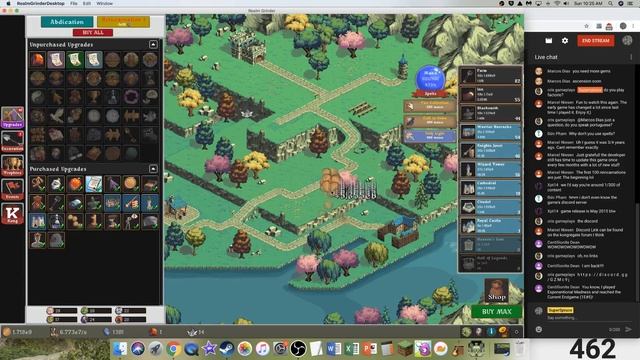Open stream settings gear icon
The width and height of the screenshot is (640, 360).
click(565, 40)
